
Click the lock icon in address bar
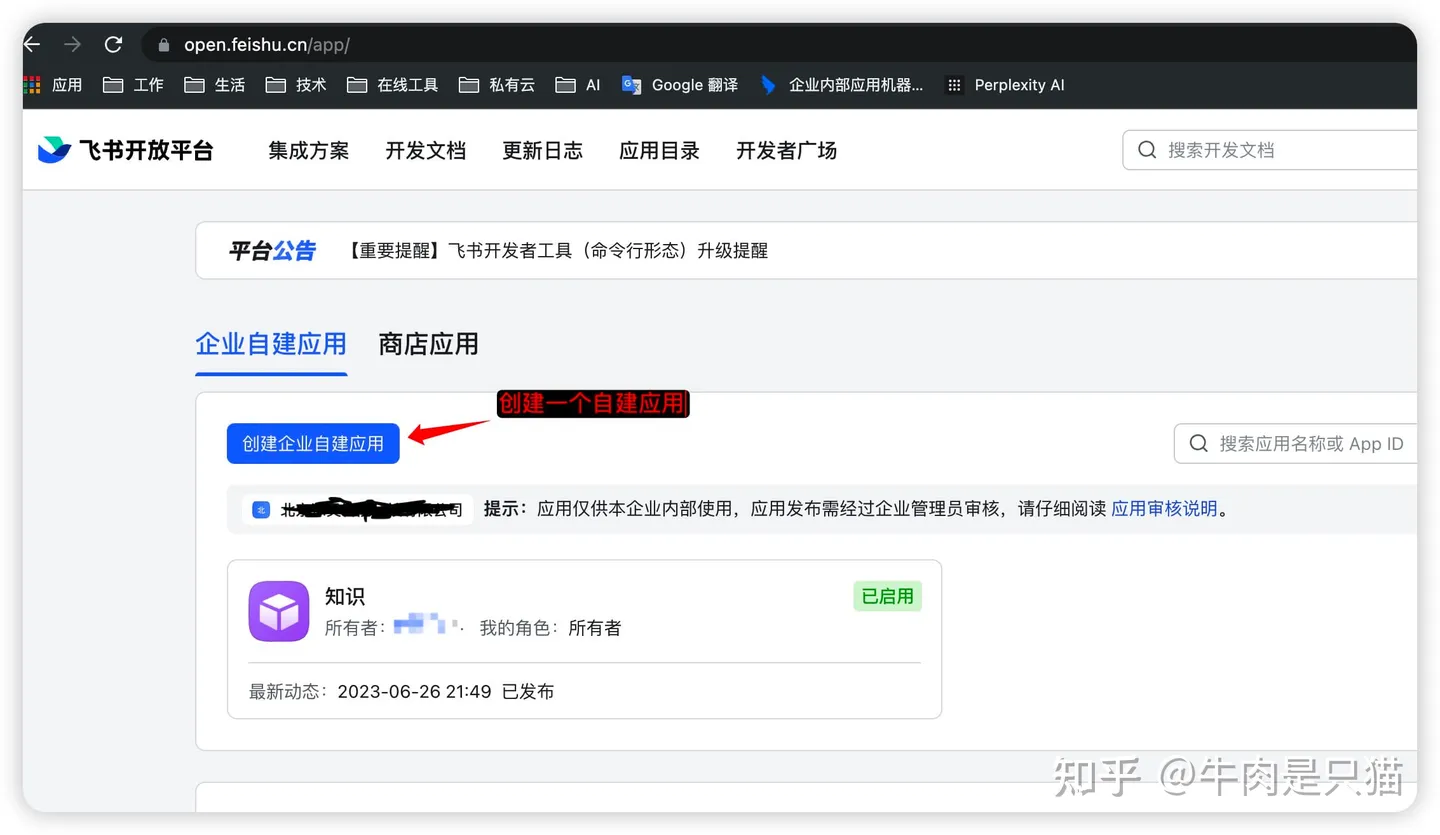pos(164,45)
